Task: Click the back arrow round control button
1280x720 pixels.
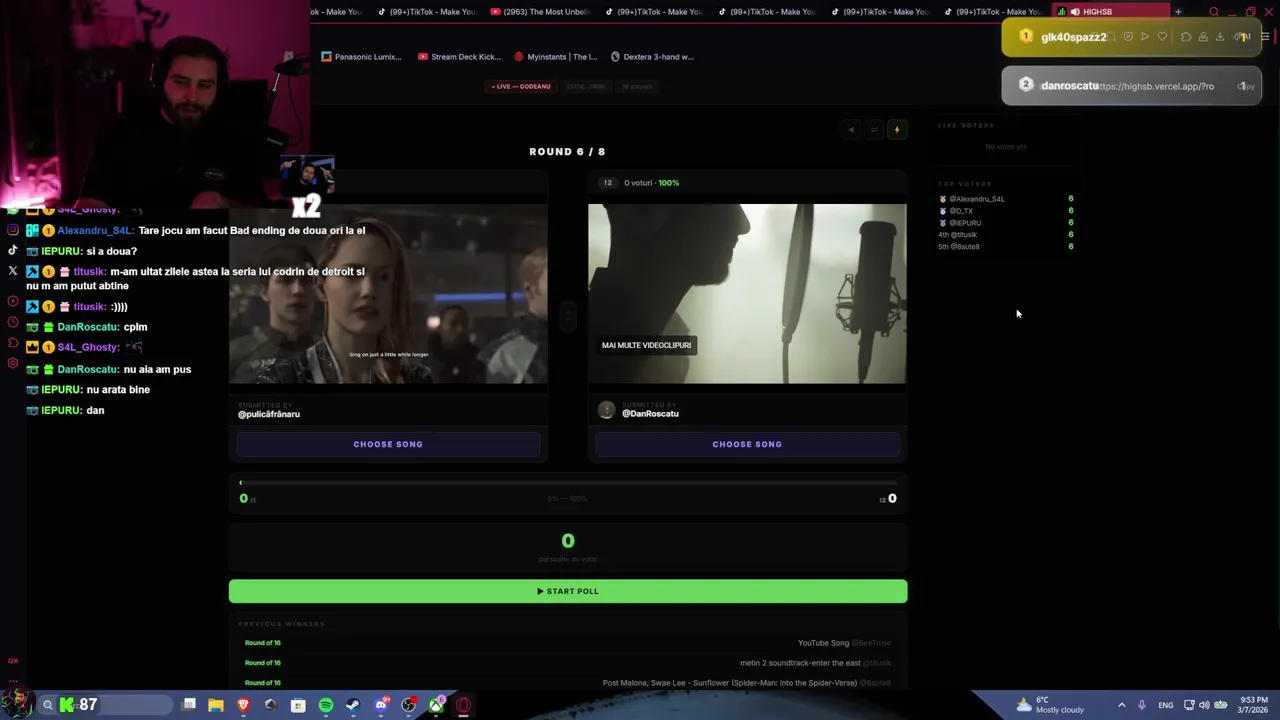Action: click(x=851, y=129)
